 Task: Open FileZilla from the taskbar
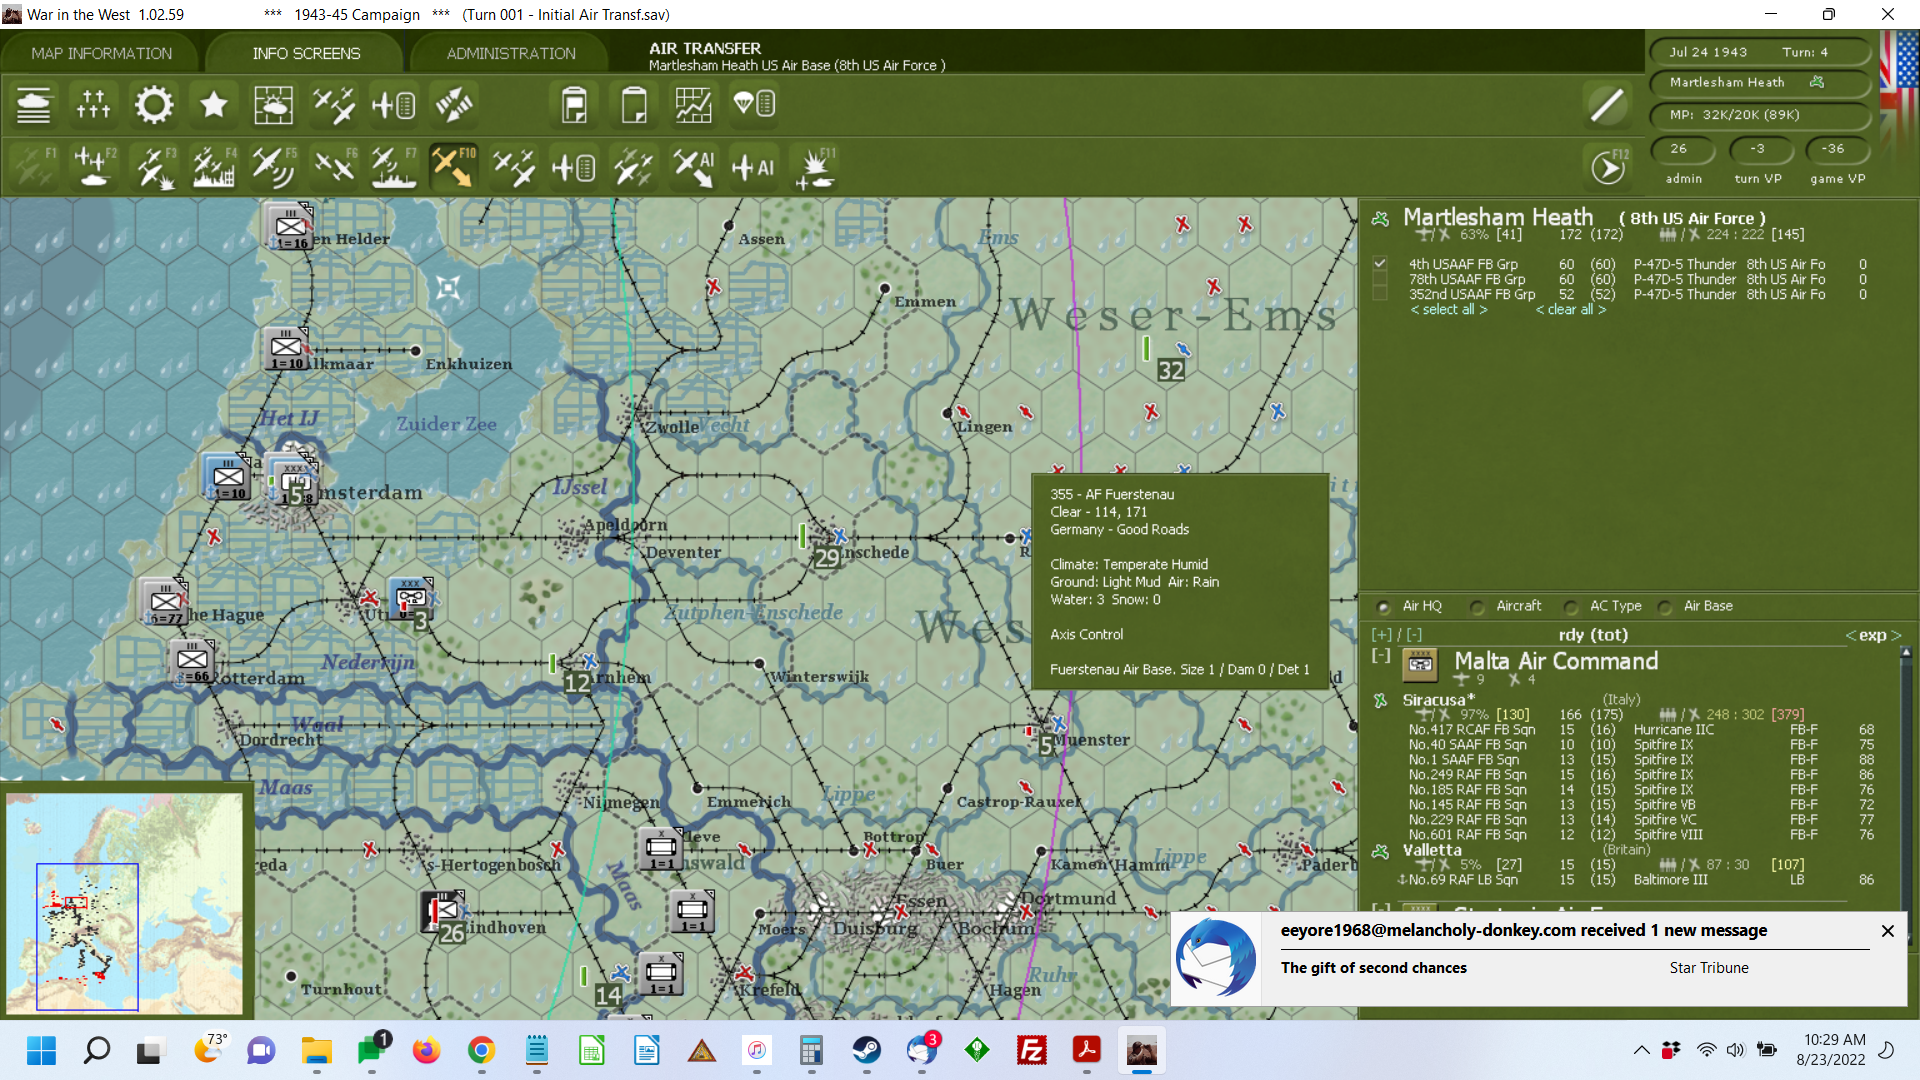(1031, 1051)
